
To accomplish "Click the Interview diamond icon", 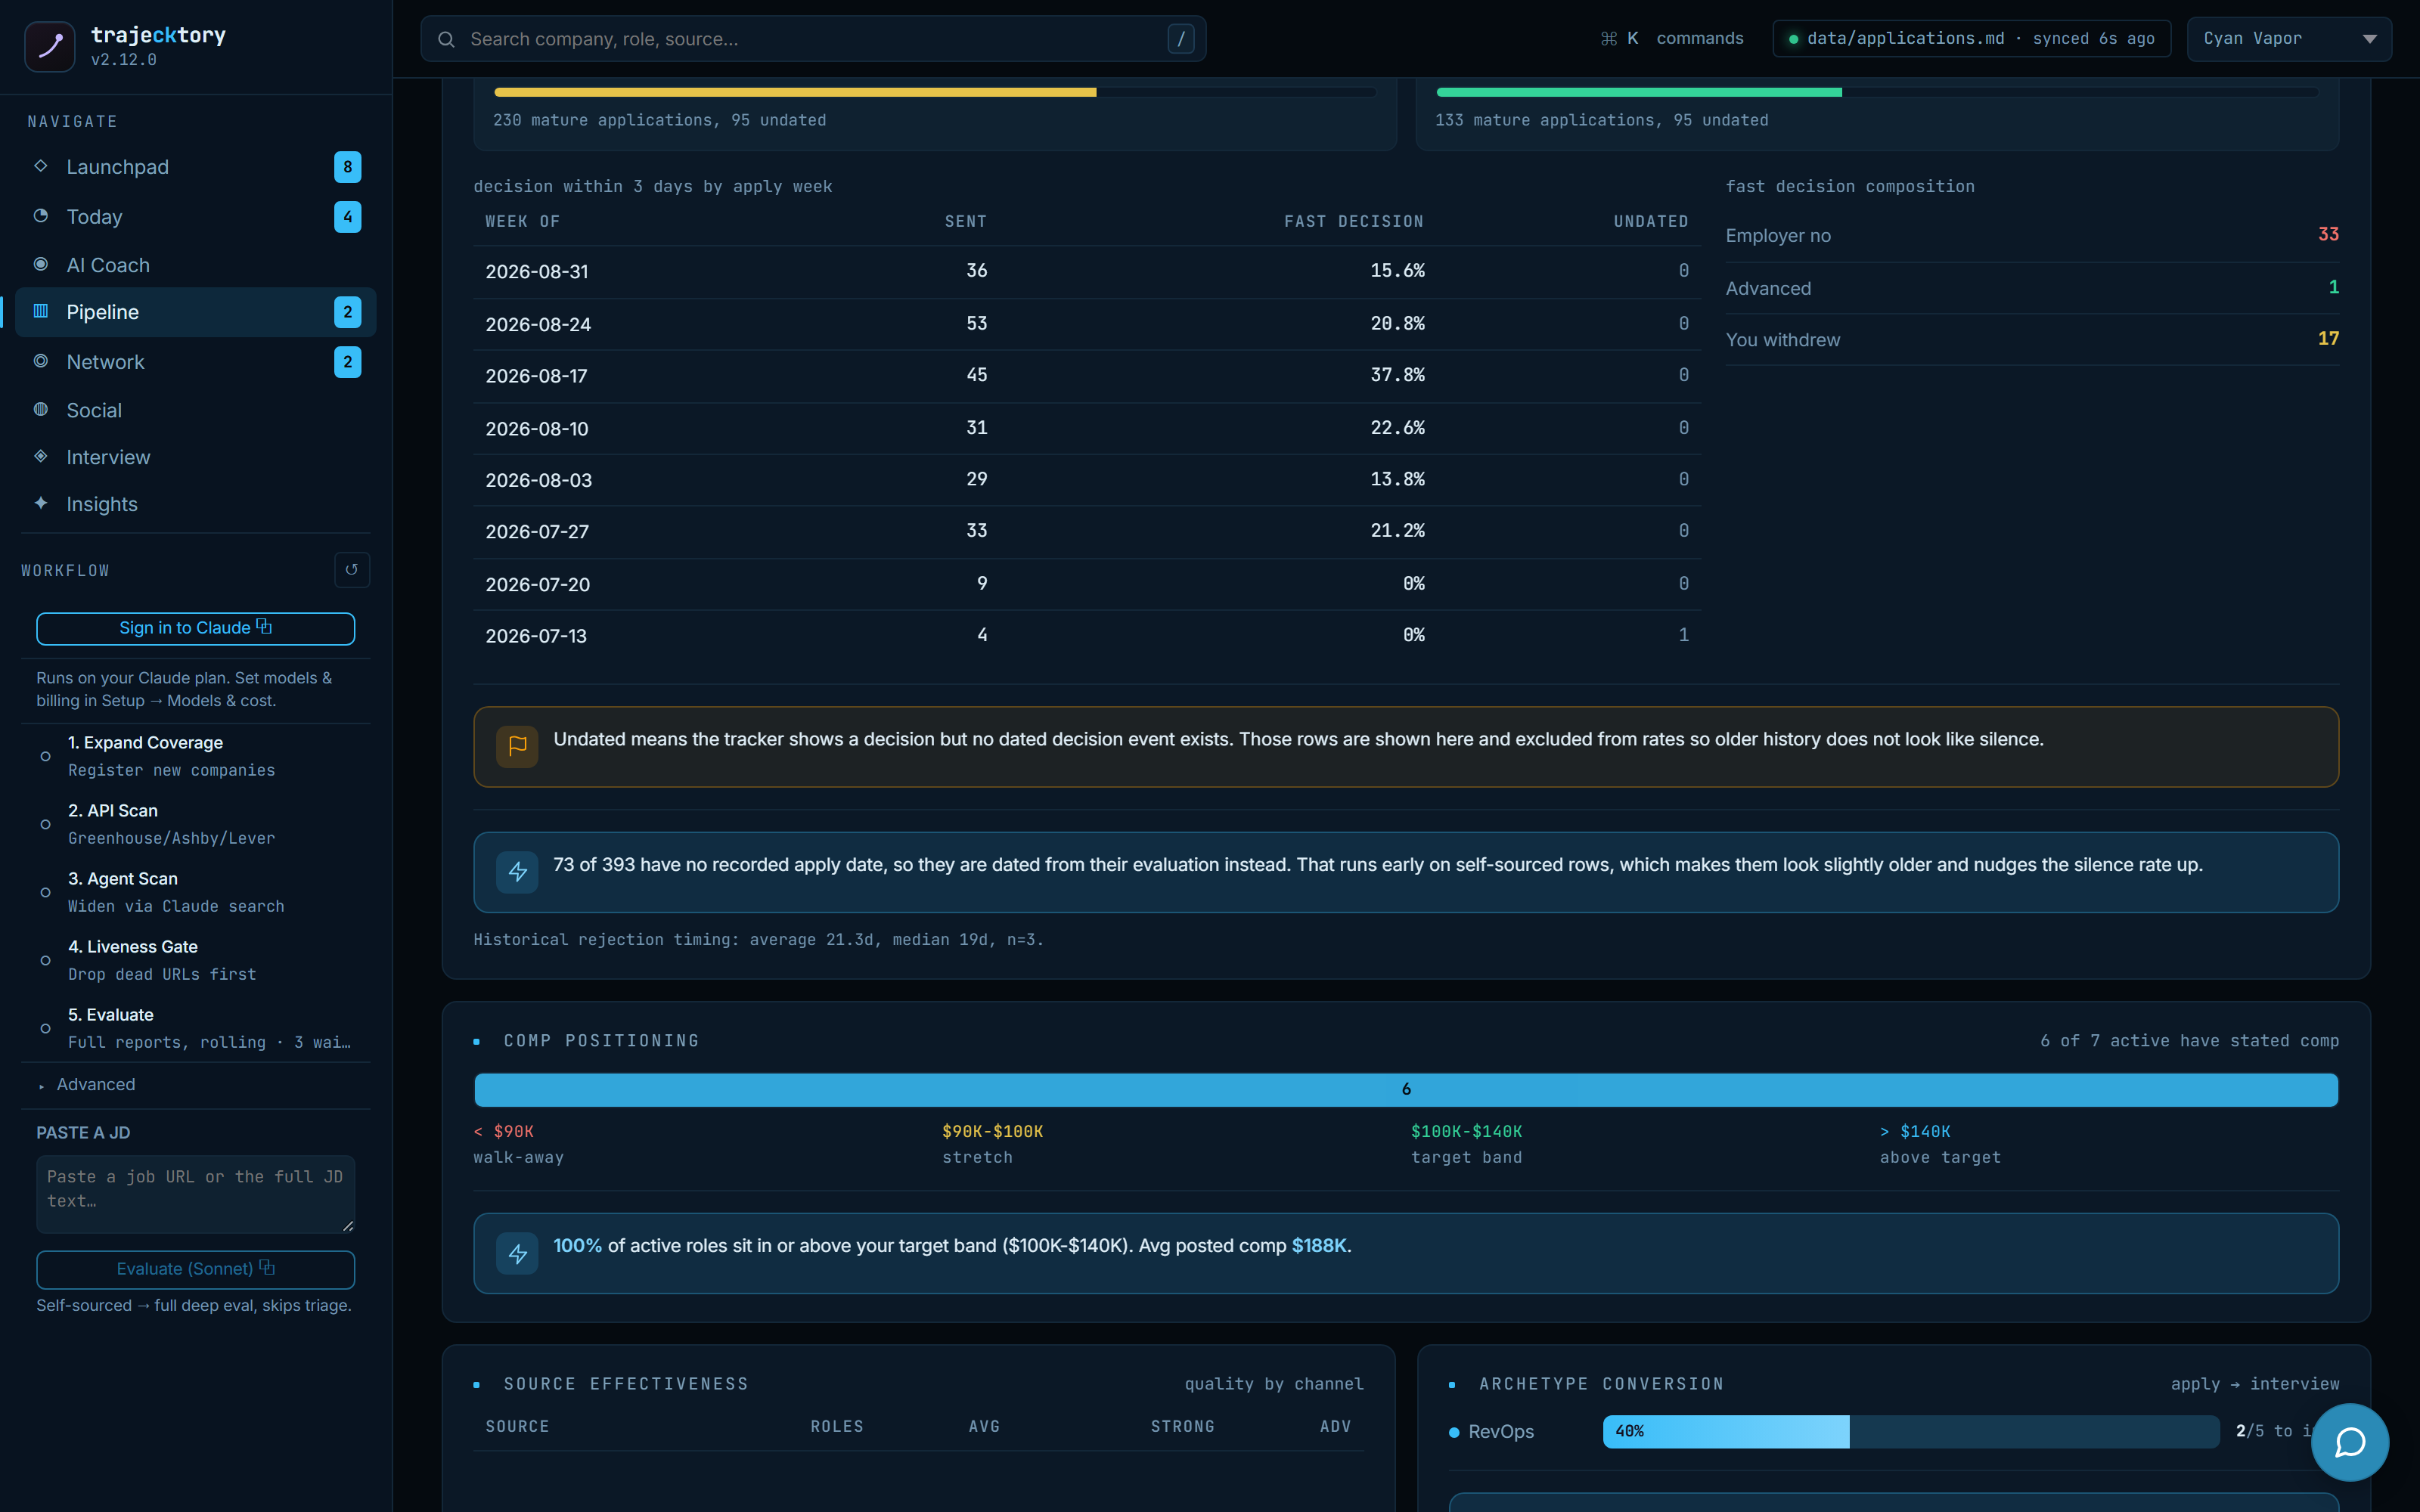I will tap(41, 456).
